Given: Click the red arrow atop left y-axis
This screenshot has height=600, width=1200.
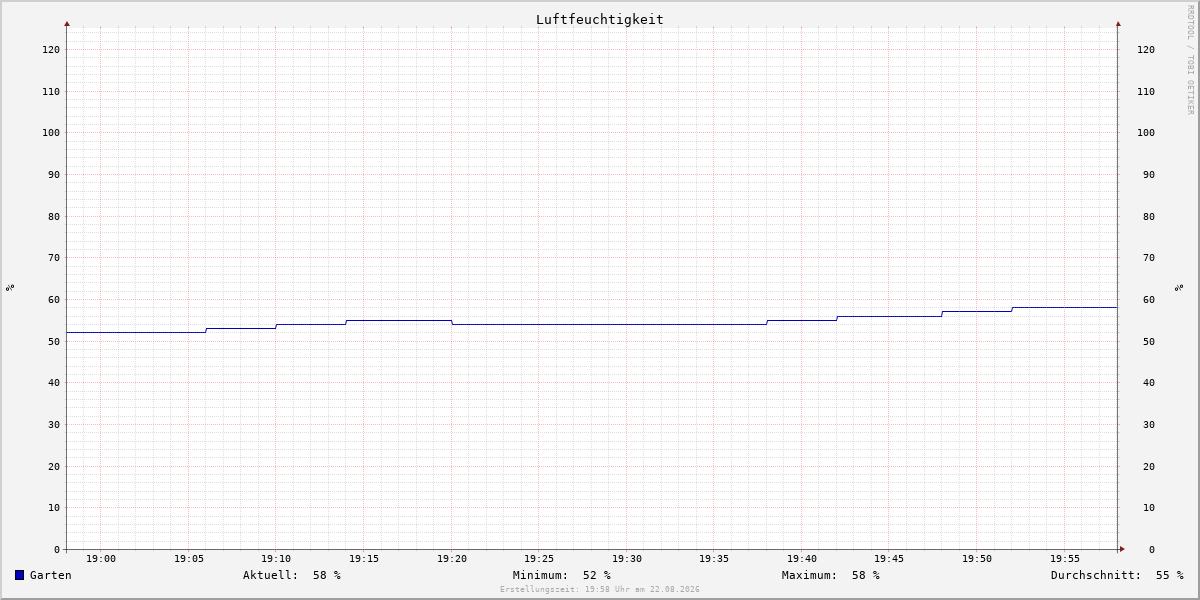Looking at the screenshot, I should pyautogui.click(x=67, y=23).
